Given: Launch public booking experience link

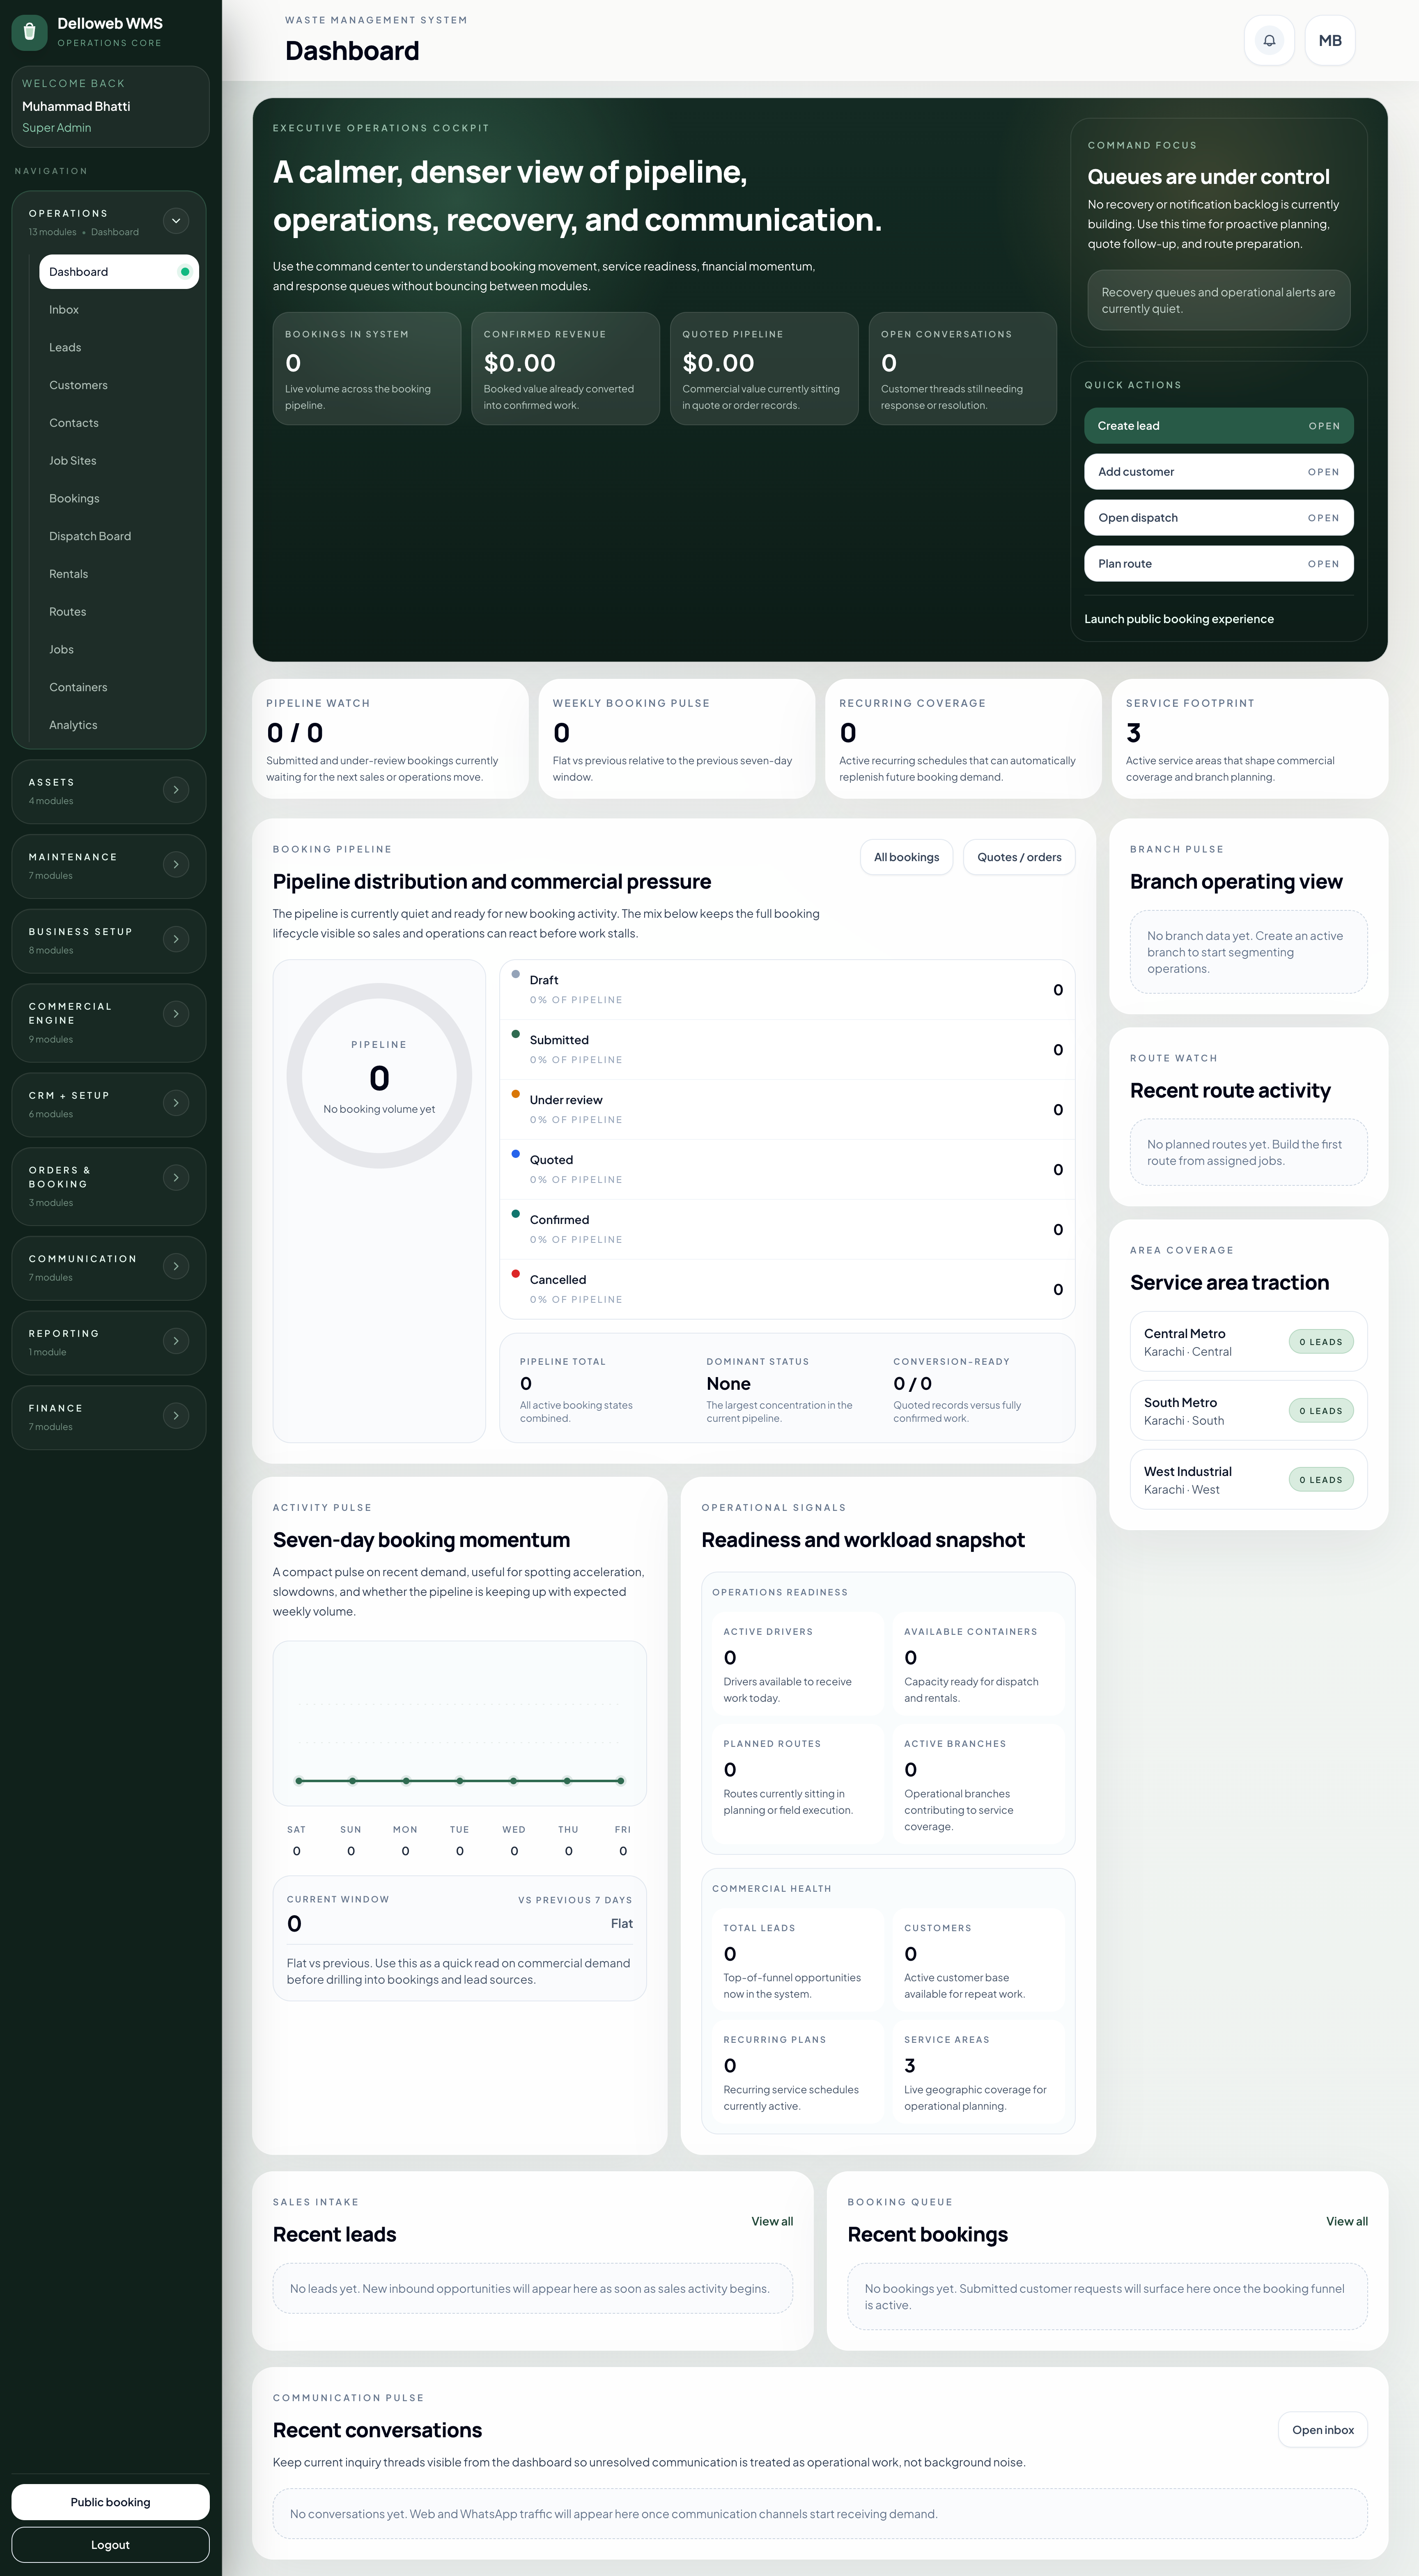Looking at the screenshot, I should tap(1178, 619).
